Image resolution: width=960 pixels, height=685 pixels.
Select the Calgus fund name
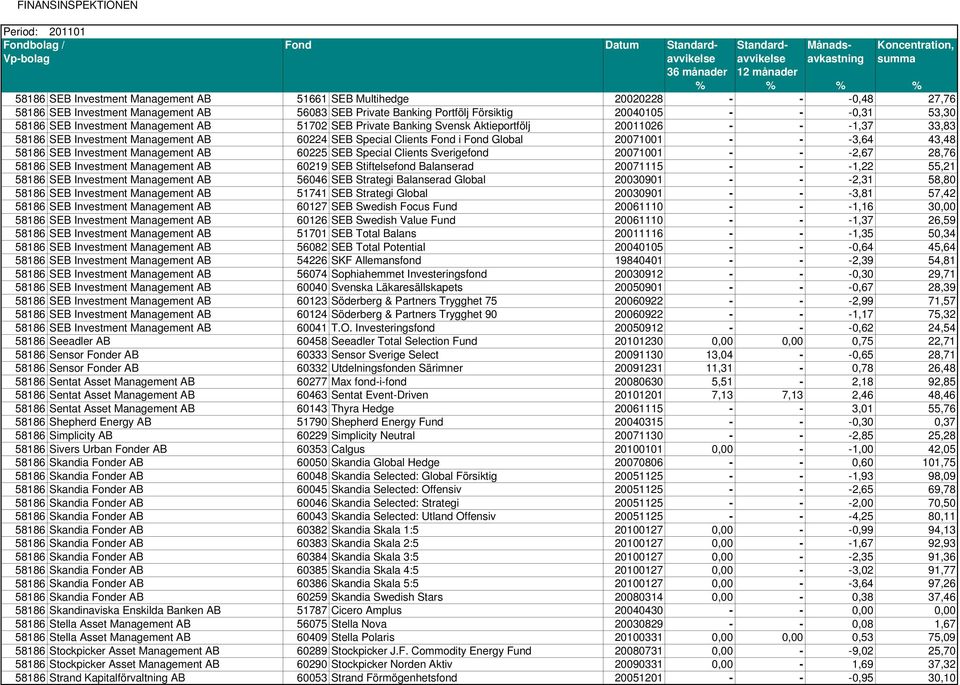pos(348,449)
